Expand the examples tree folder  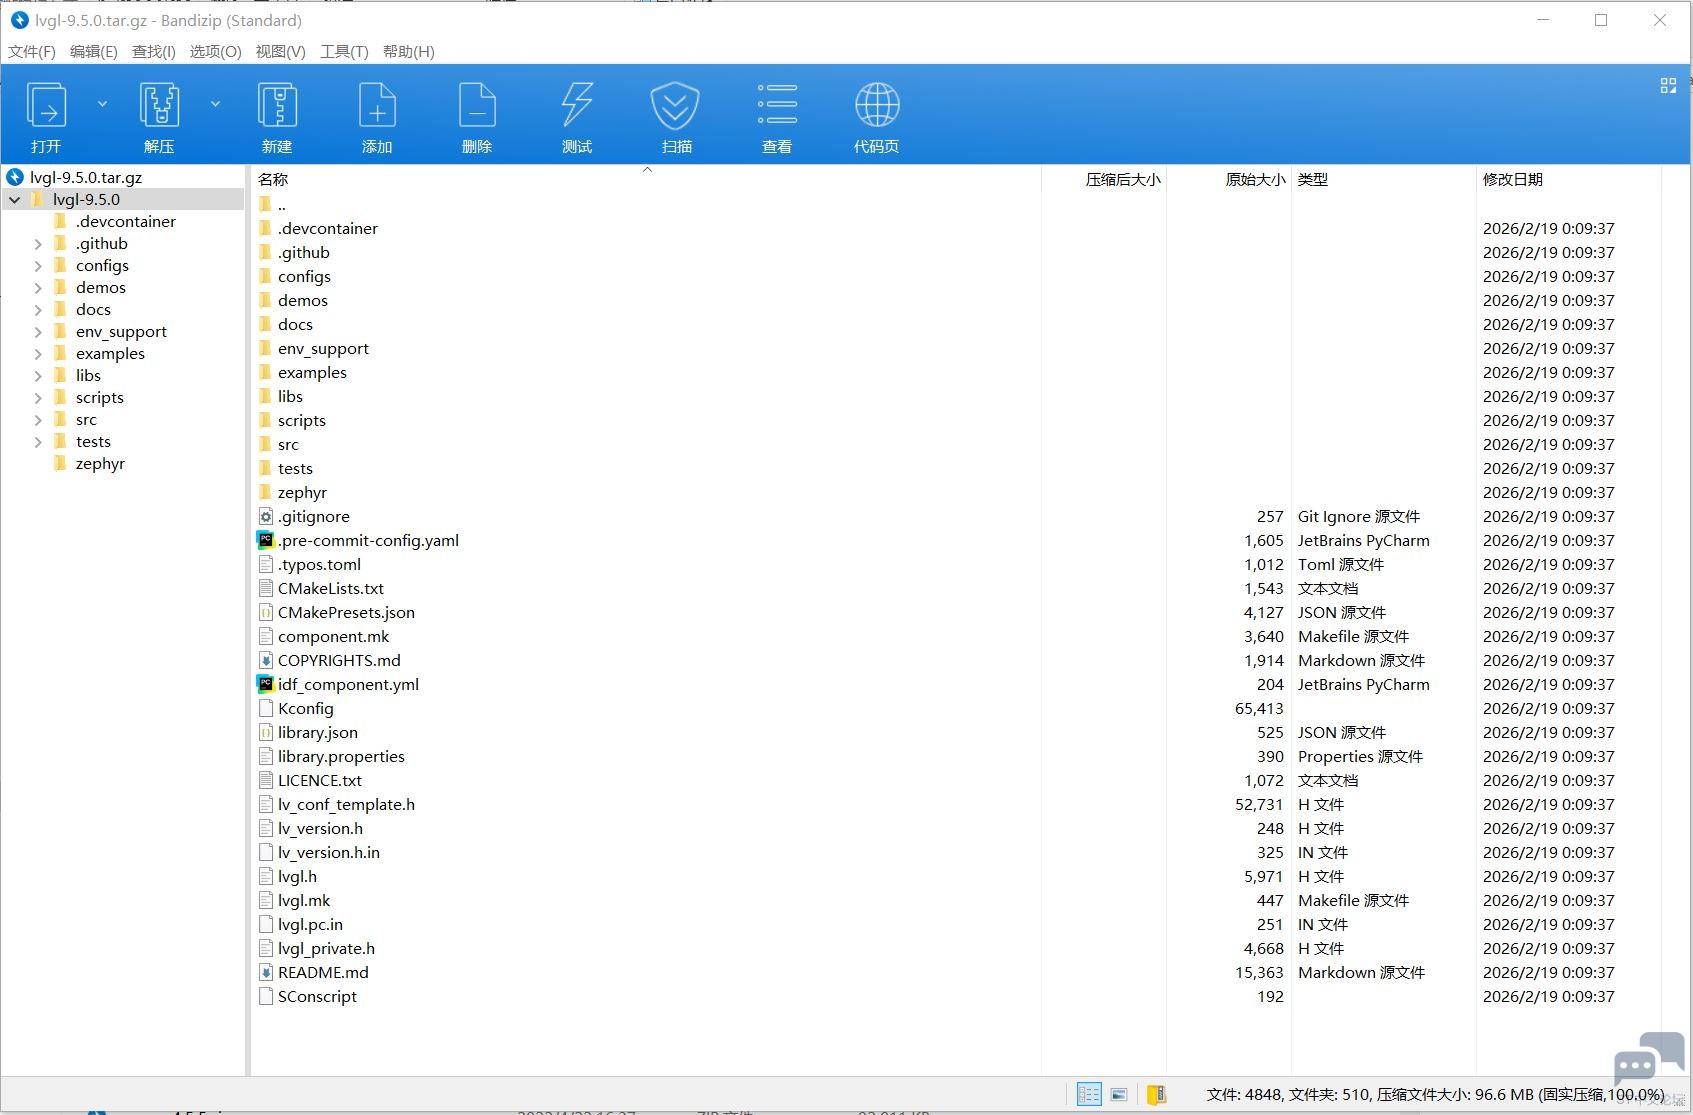(38, 354)
